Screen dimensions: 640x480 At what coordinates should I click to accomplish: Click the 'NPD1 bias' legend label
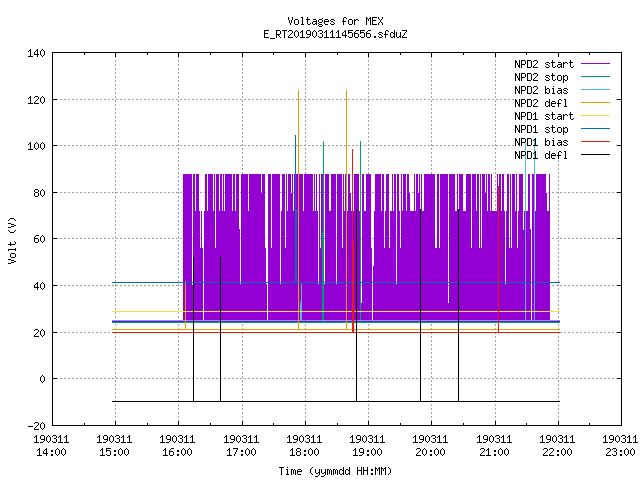pyautogui.click(x=541, y=142)
